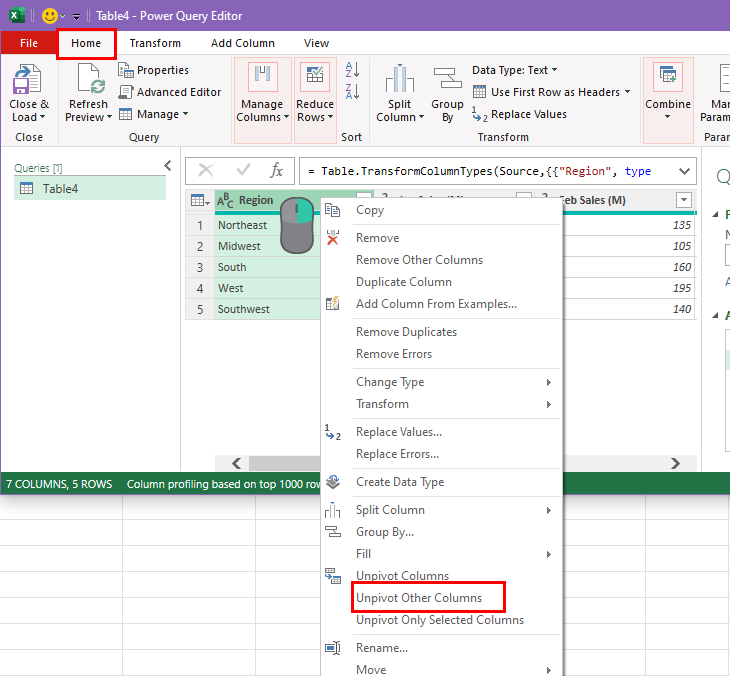The image size is (730, 676).
Task: Open the Manage Columns menu
Action: tap(263, 100)
